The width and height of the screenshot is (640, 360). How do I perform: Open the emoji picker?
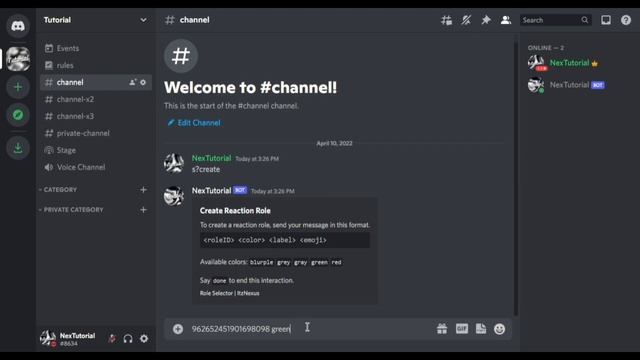[x=500, y=329]
